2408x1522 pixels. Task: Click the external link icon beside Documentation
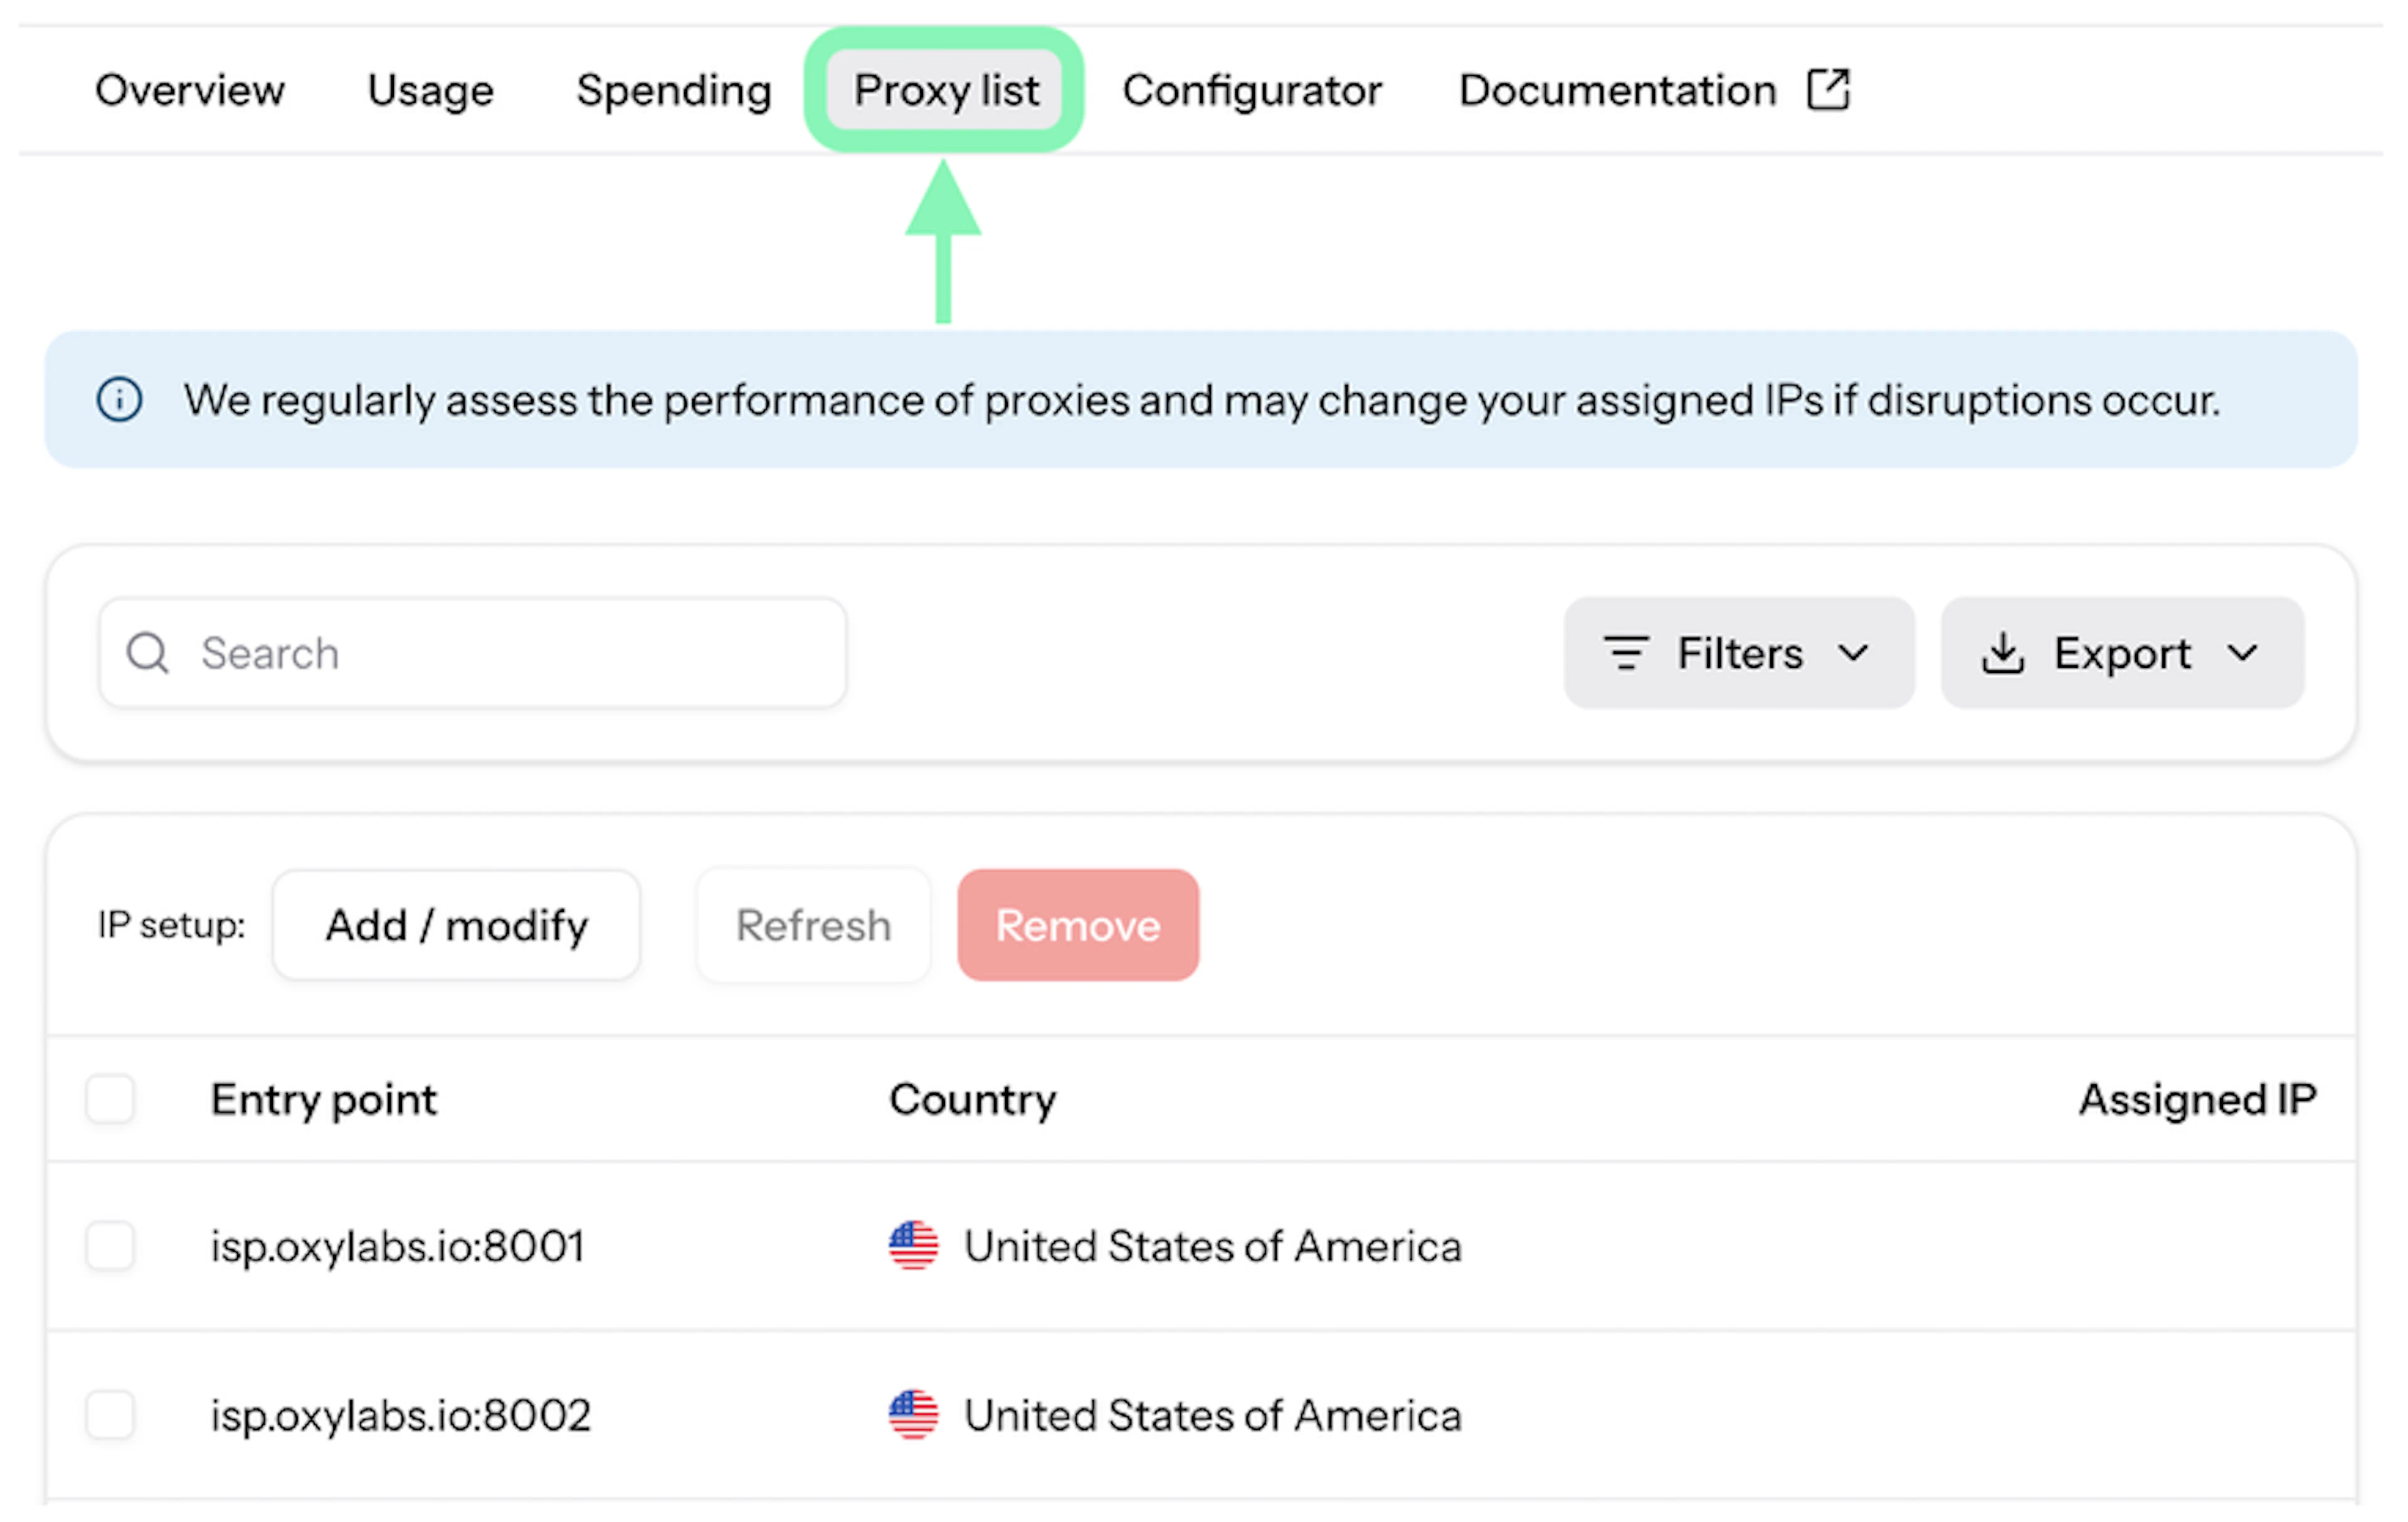pos(1829,89)
